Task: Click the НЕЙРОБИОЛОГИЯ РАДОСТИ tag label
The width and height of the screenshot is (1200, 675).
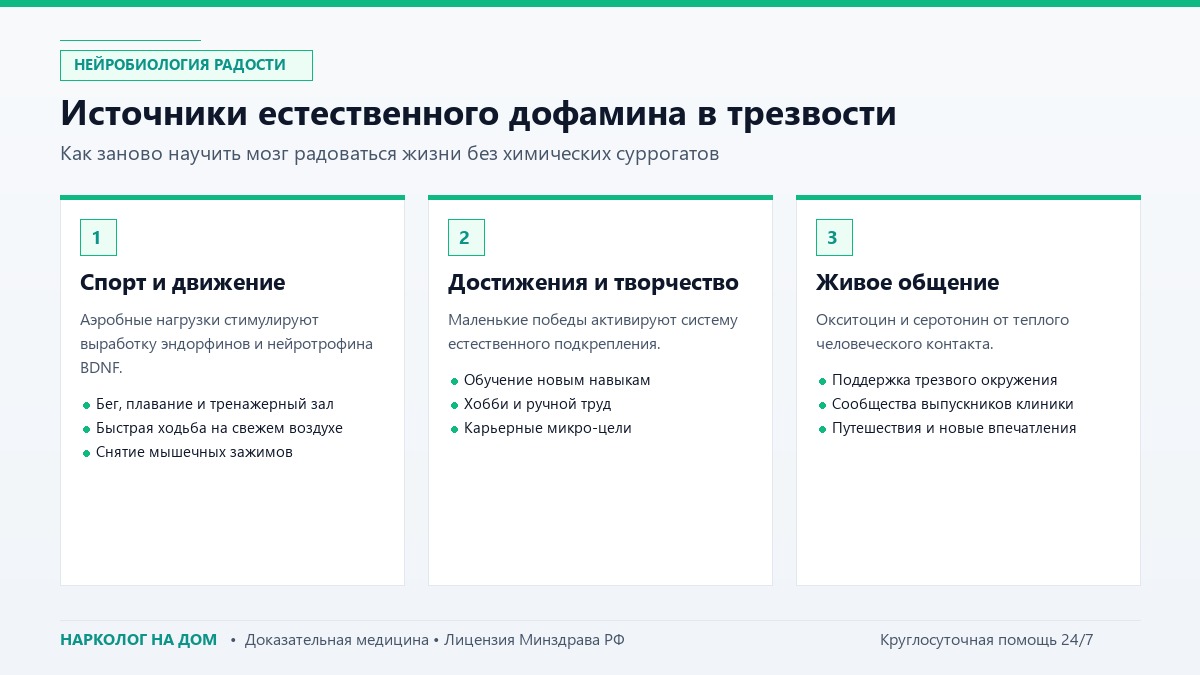Action: [x=186, y=65]
